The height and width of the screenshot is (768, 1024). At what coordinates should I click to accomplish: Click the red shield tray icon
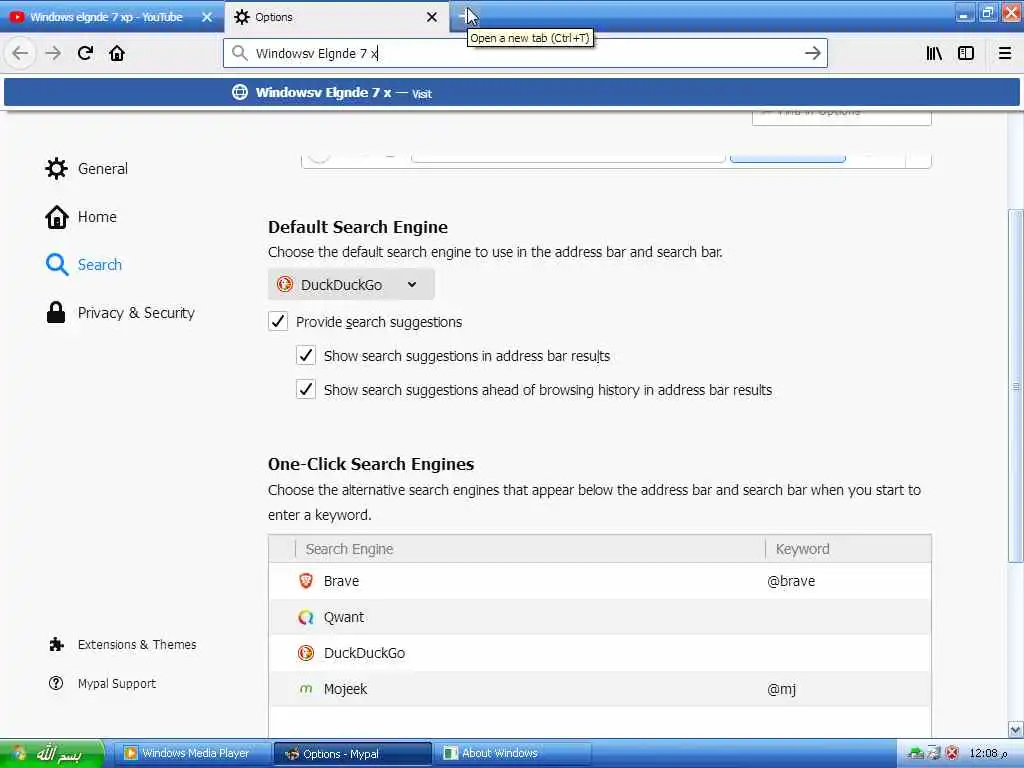coord(952,753)
